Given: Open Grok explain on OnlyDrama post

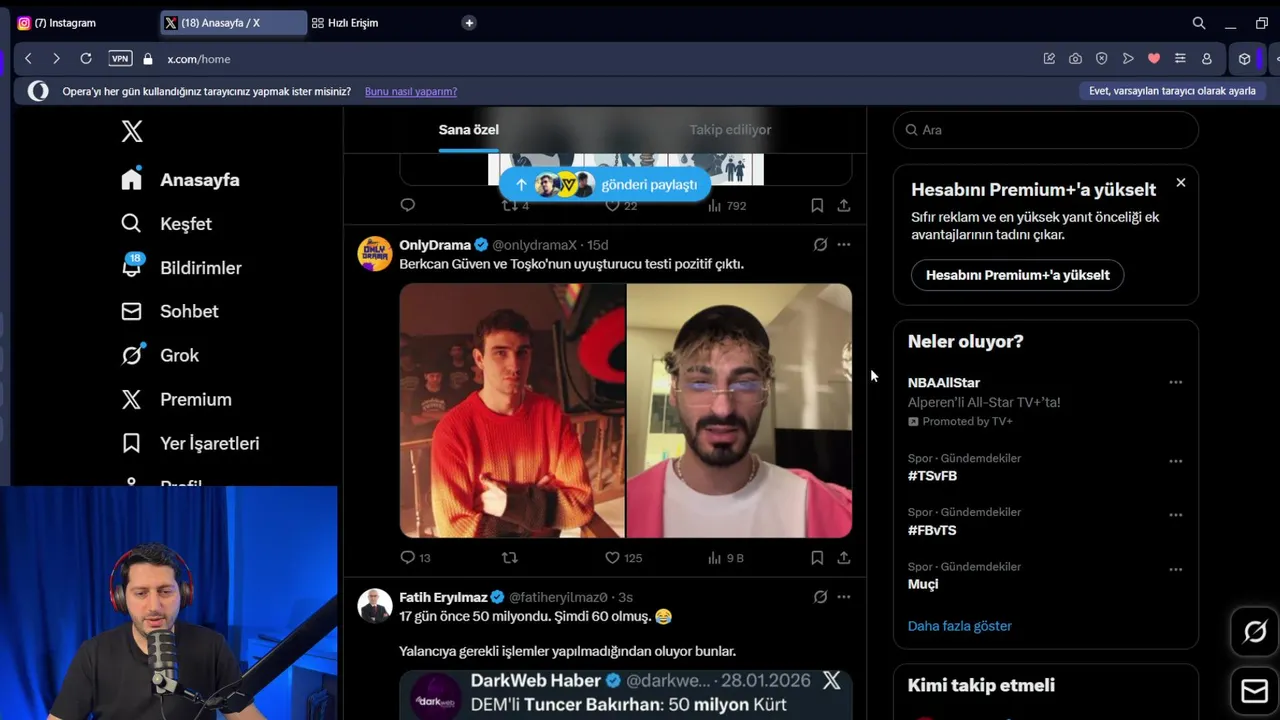Looking at the screenshot, I should [x=820, y=245].
